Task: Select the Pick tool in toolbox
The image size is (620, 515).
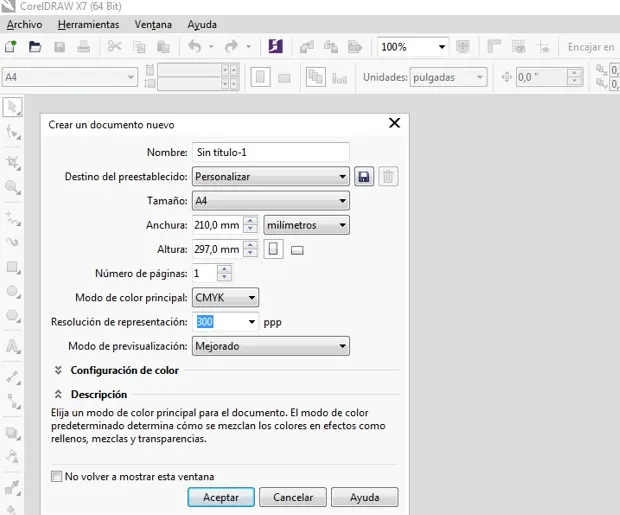Action: click(x=13, y=107)
